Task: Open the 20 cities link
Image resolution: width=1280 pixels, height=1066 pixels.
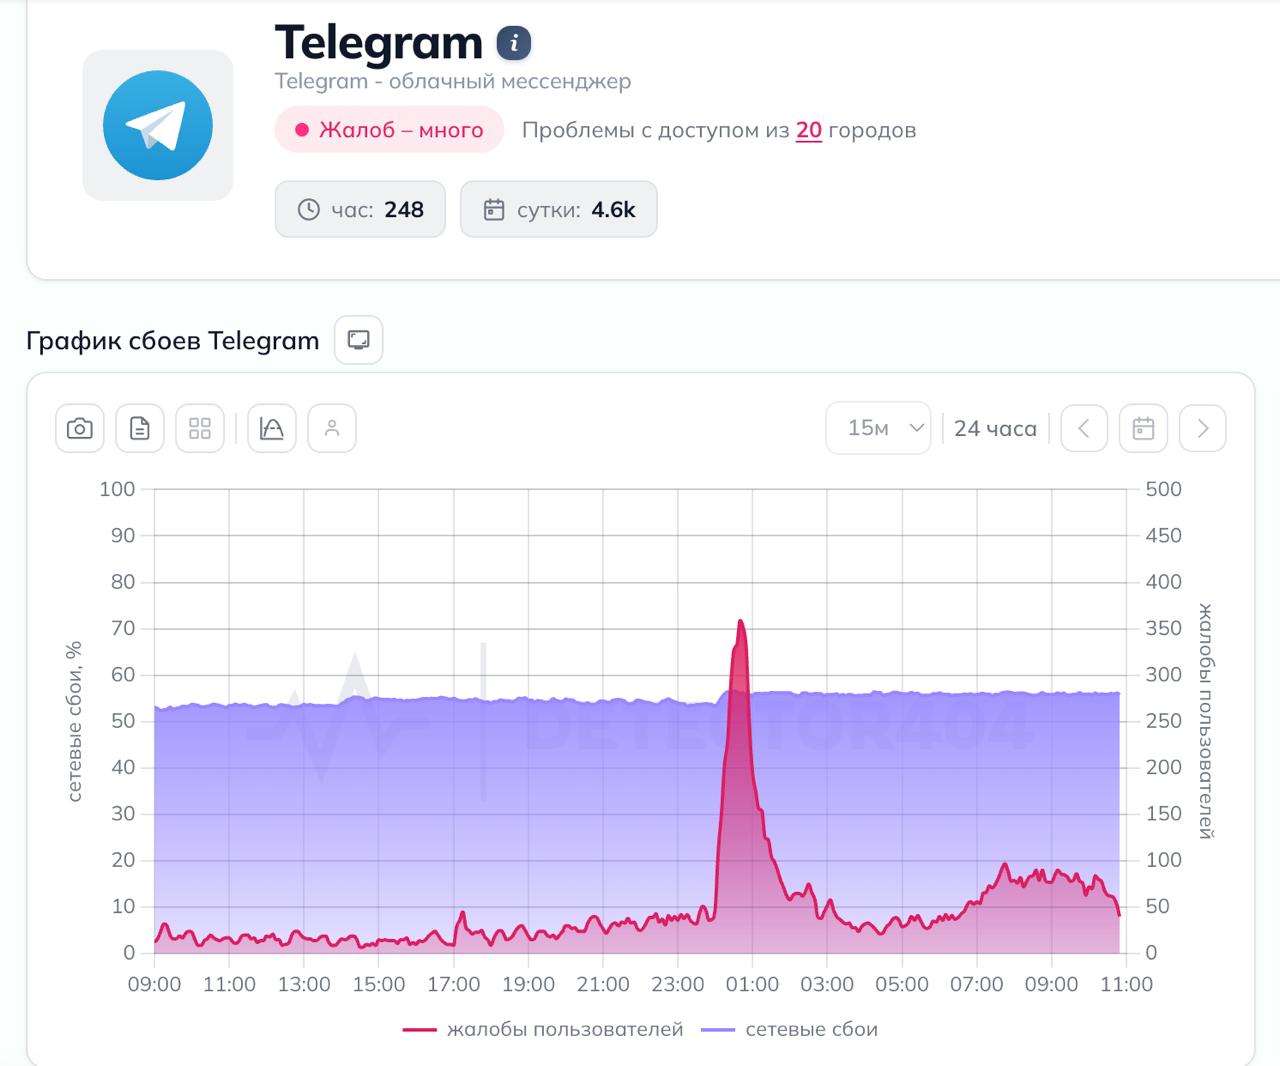Action: (x=809, y=130)
